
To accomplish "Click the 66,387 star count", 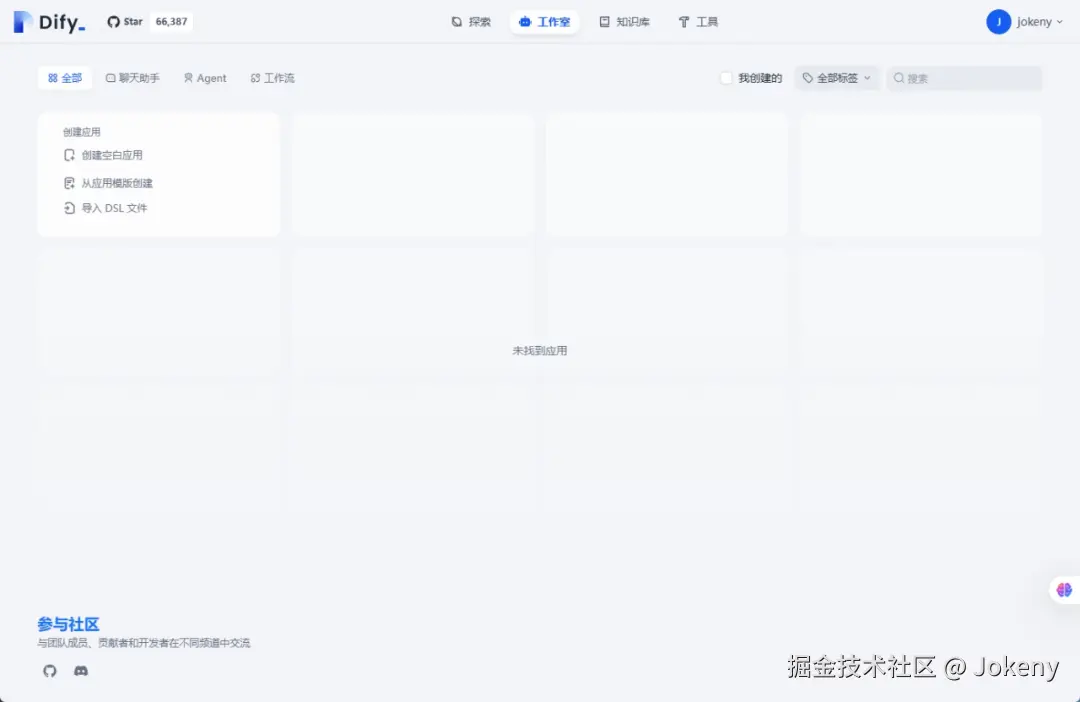I will [172, 21].
